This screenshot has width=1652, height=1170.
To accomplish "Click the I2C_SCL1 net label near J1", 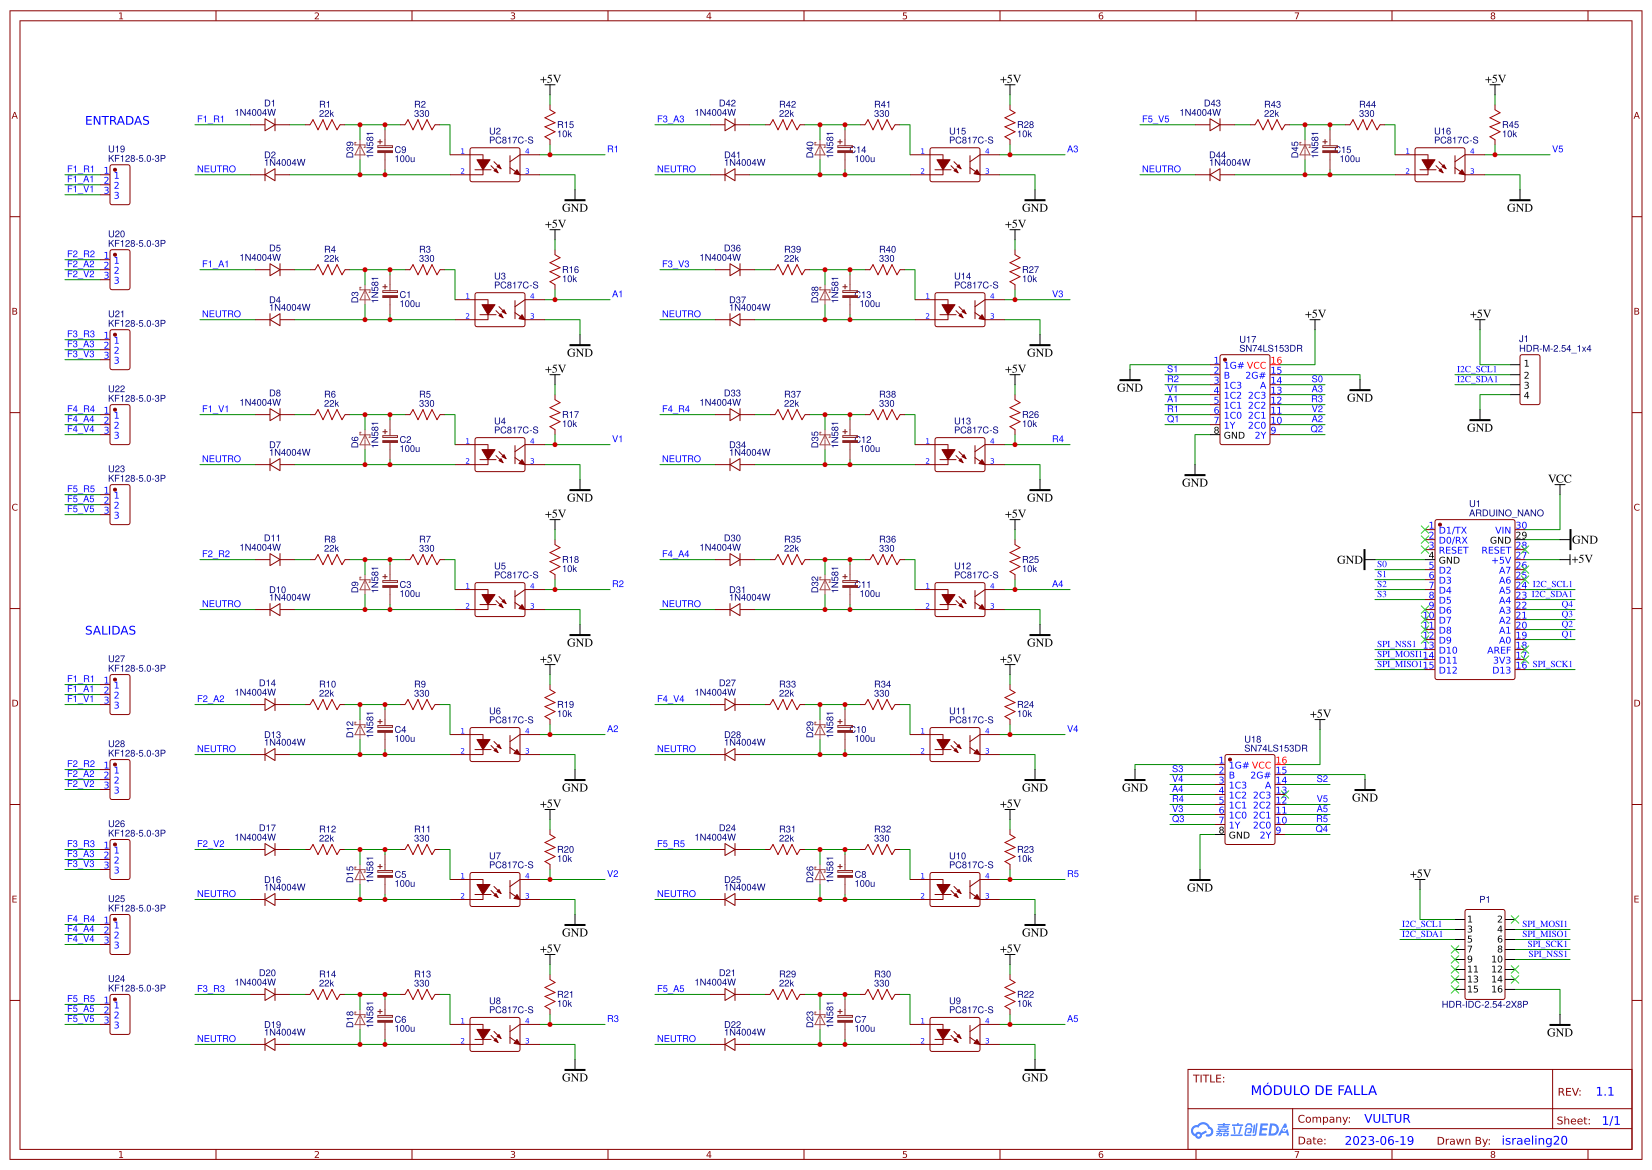I will pyautogui.click(x=1476, y=369).
